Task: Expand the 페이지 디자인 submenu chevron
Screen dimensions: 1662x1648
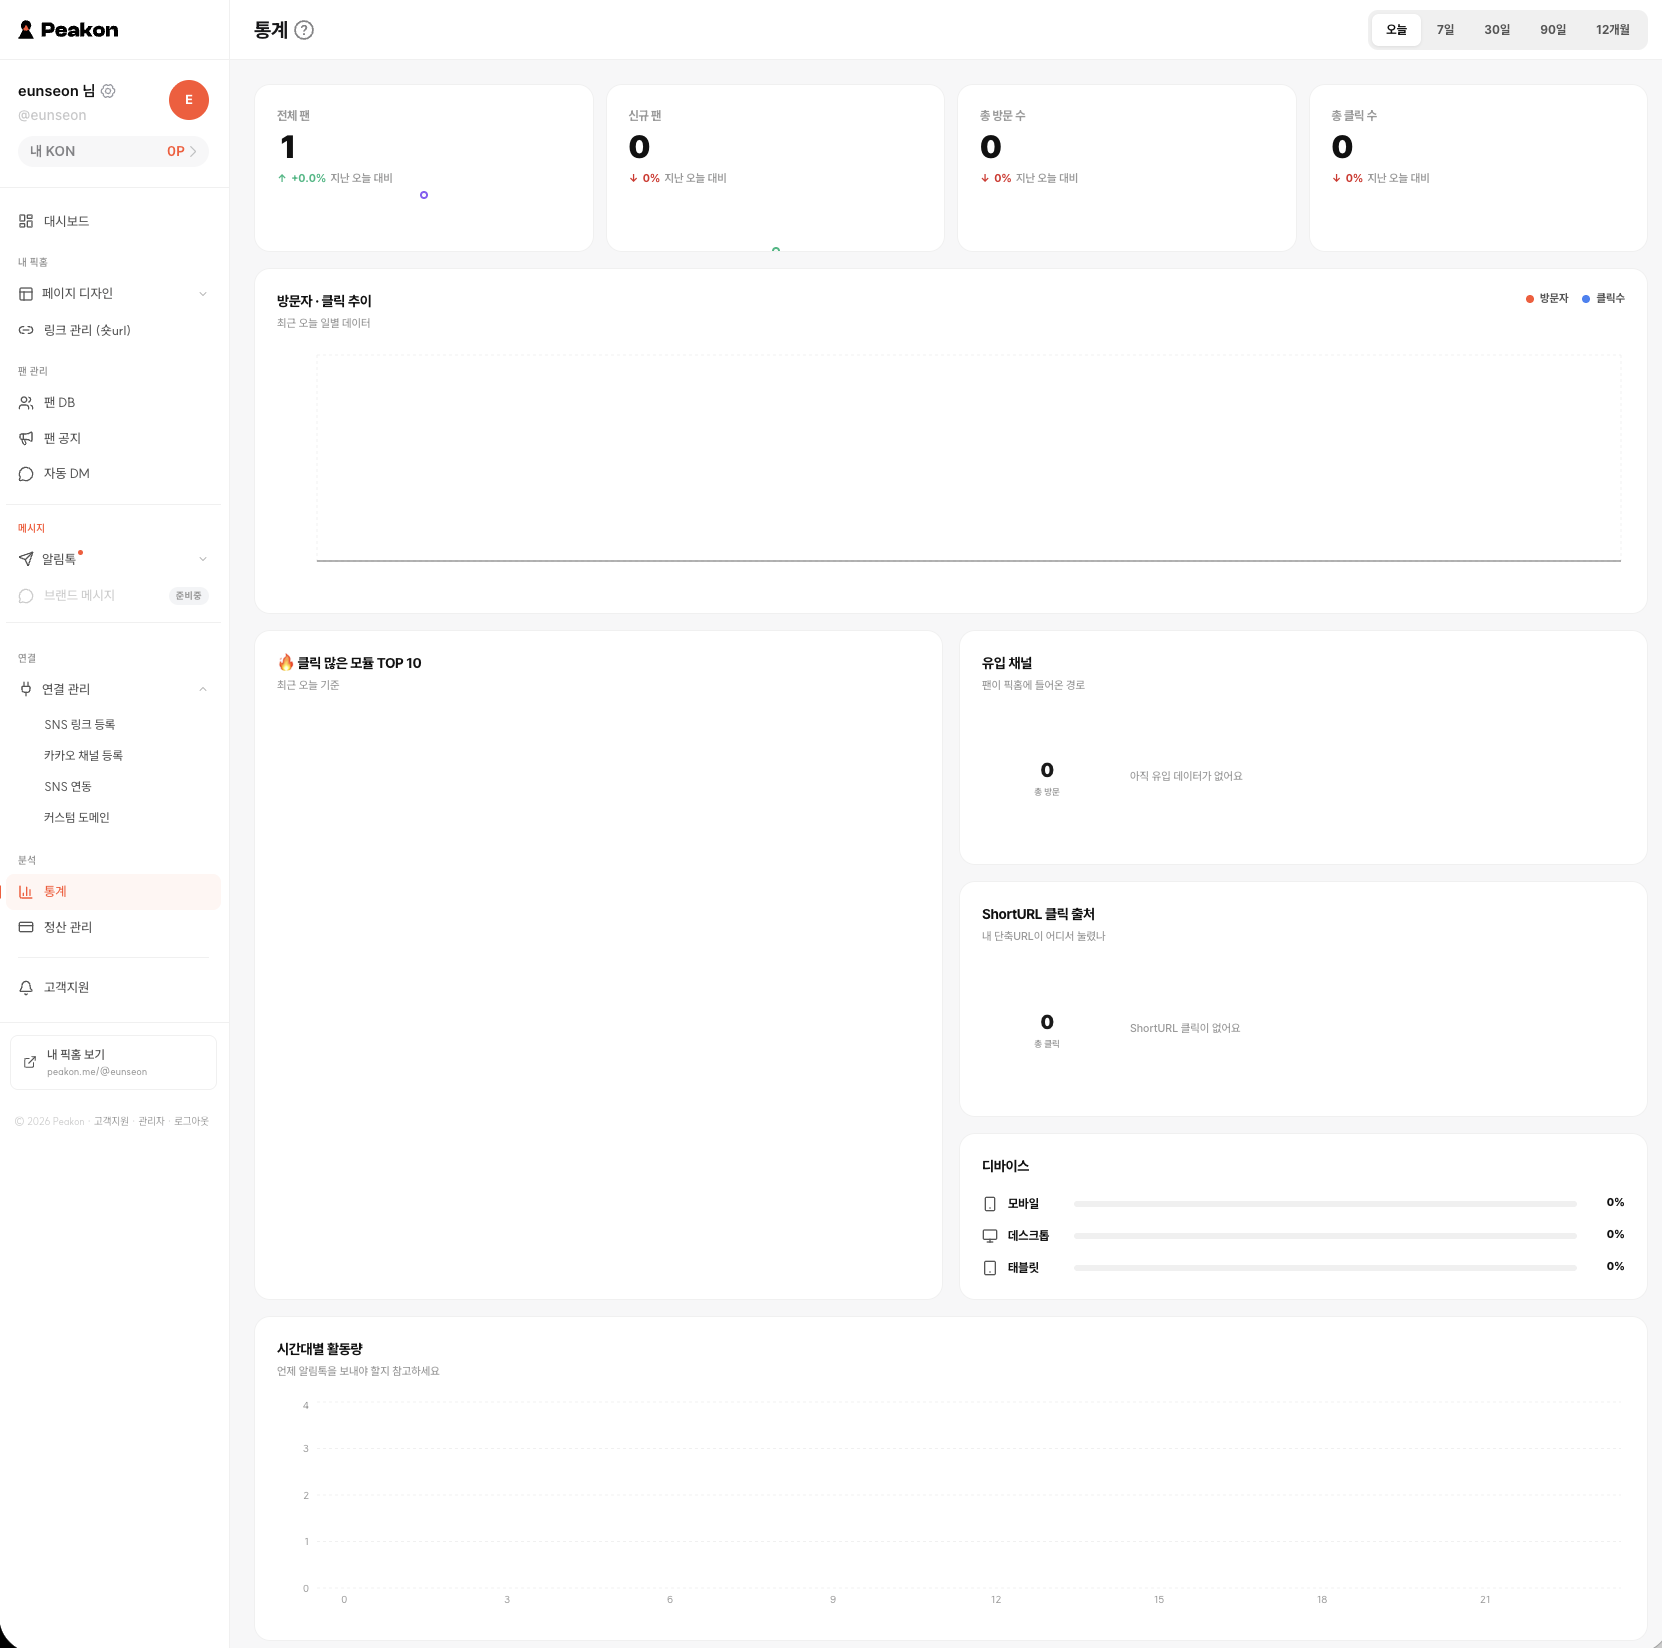Action: tap(203, 294)
